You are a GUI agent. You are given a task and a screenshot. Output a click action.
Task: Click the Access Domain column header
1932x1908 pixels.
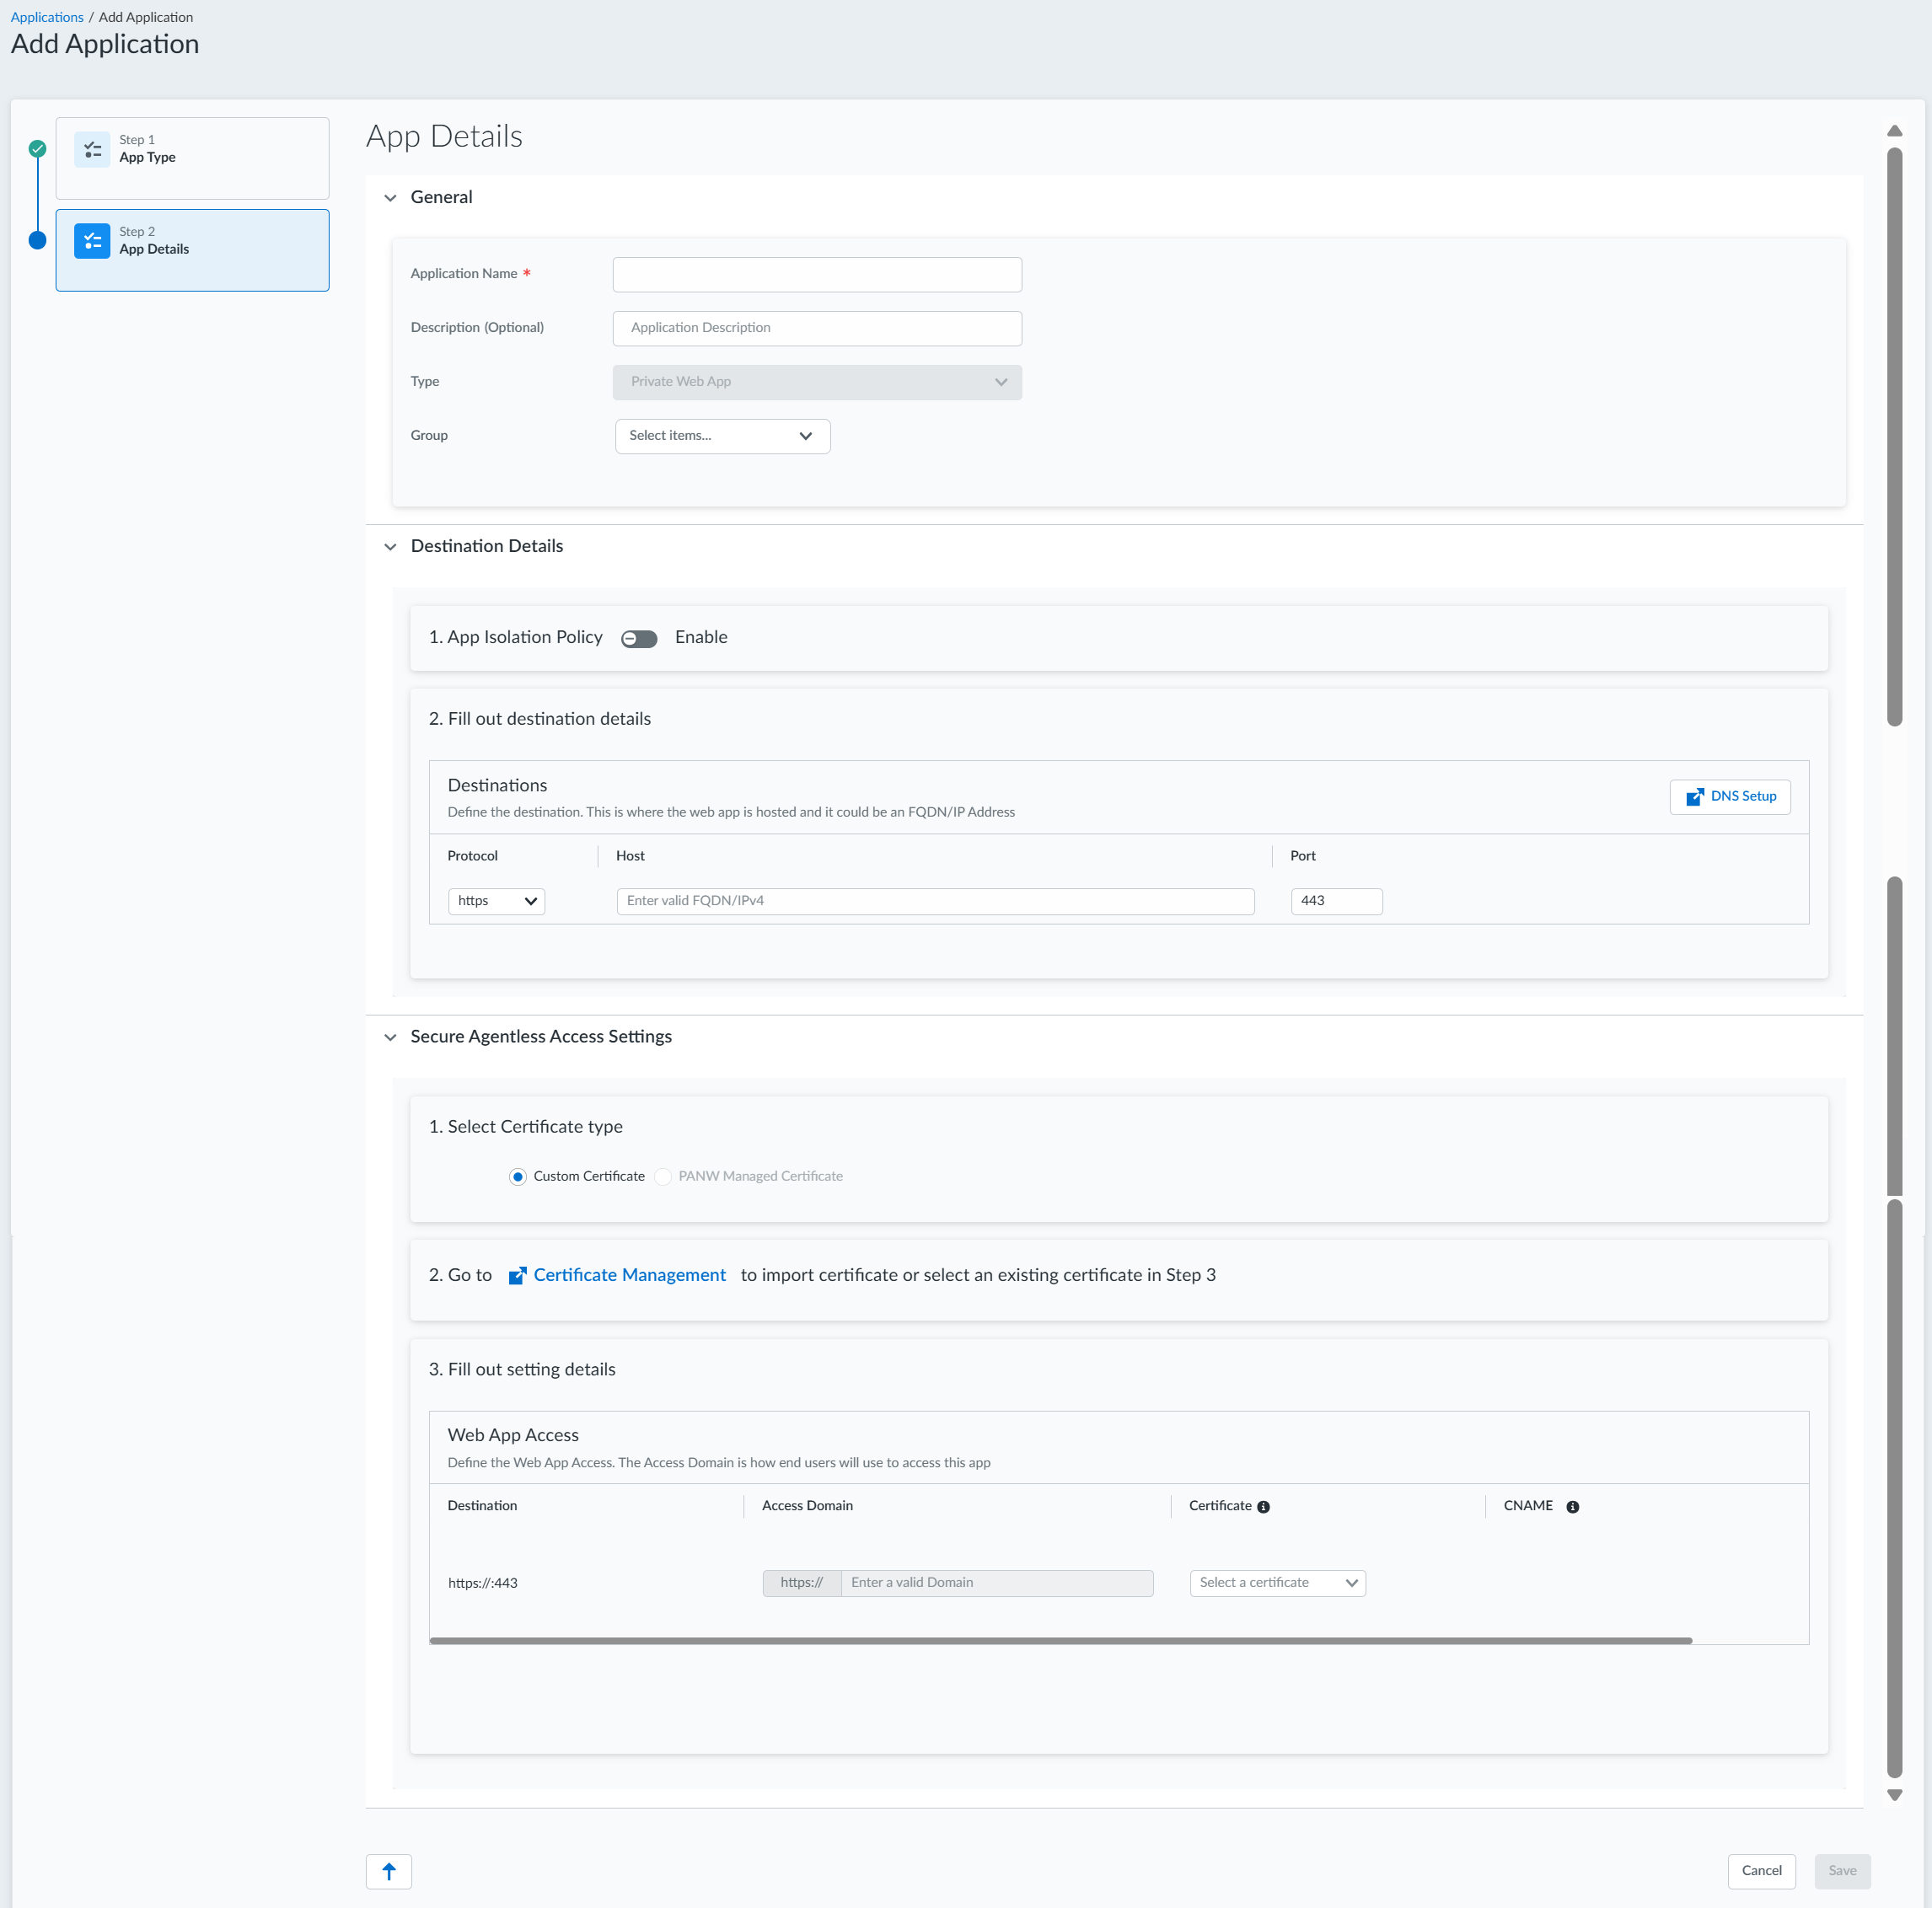click(x=807, y=1506)
